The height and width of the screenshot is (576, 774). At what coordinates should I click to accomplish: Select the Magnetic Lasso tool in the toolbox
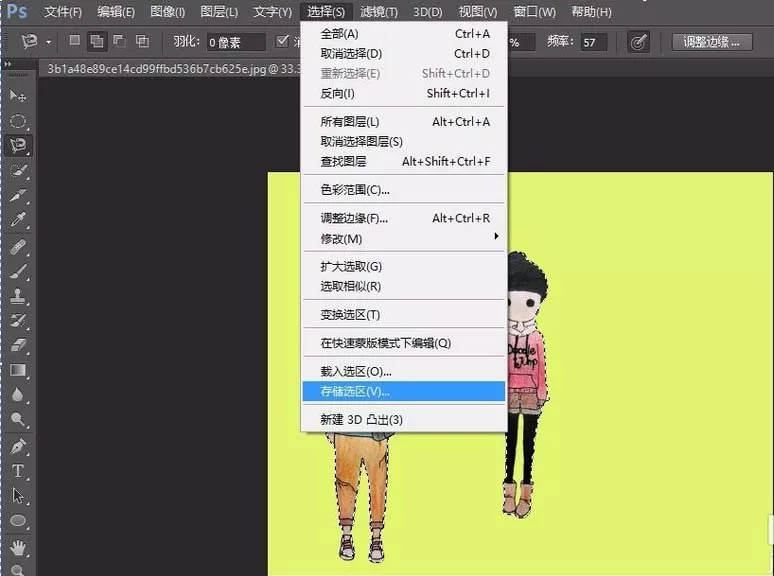click(x=18, y=145)
